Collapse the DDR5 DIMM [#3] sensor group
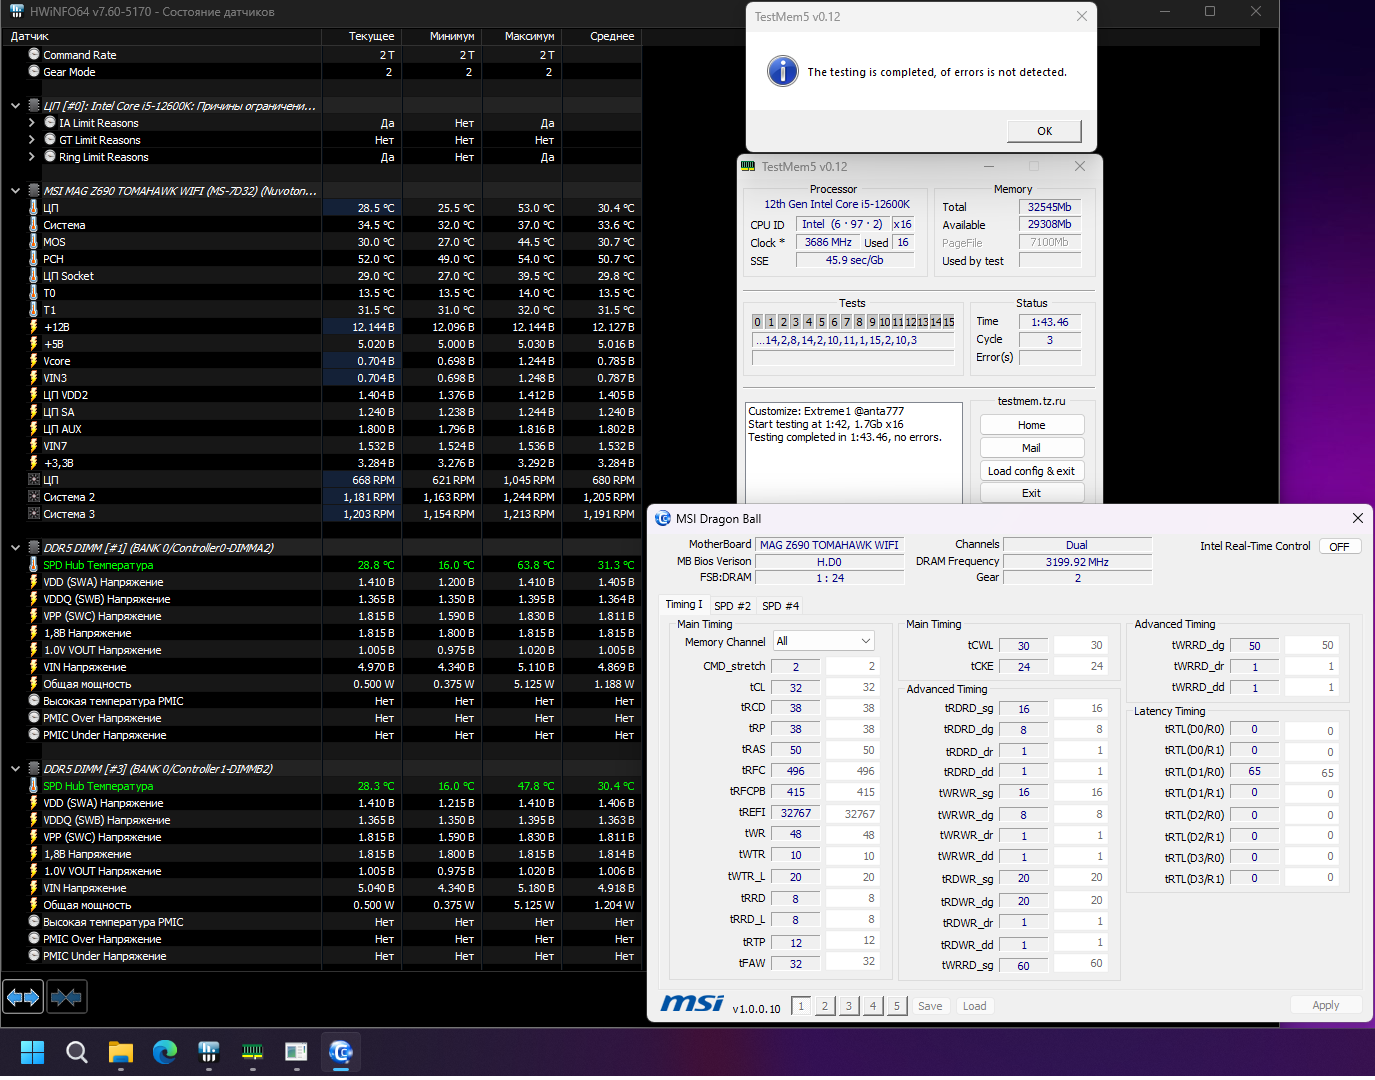Screen dimensions: 1375x1080 tap(15, 769)
